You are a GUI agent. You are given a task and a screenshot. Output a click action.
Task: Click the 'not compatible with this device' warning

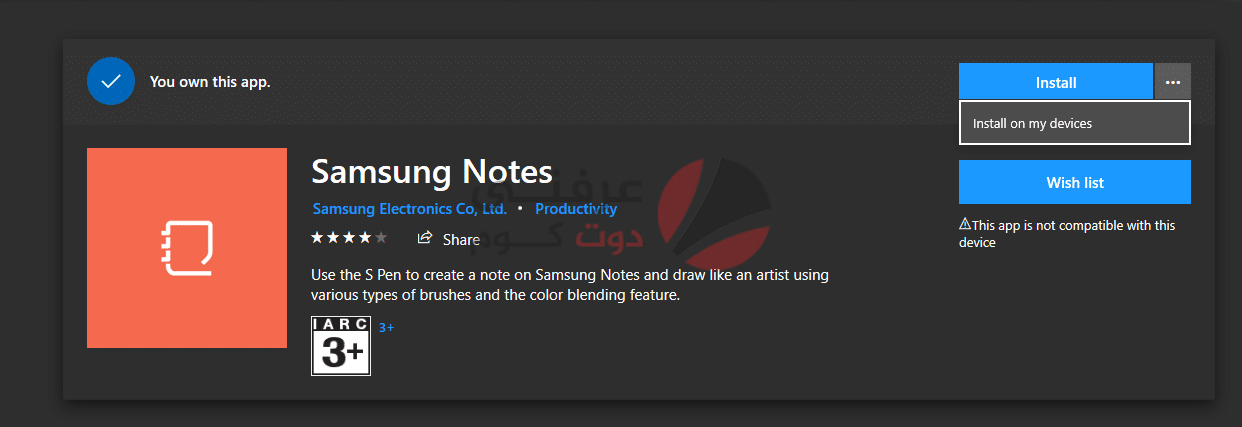pos(1067,233)
